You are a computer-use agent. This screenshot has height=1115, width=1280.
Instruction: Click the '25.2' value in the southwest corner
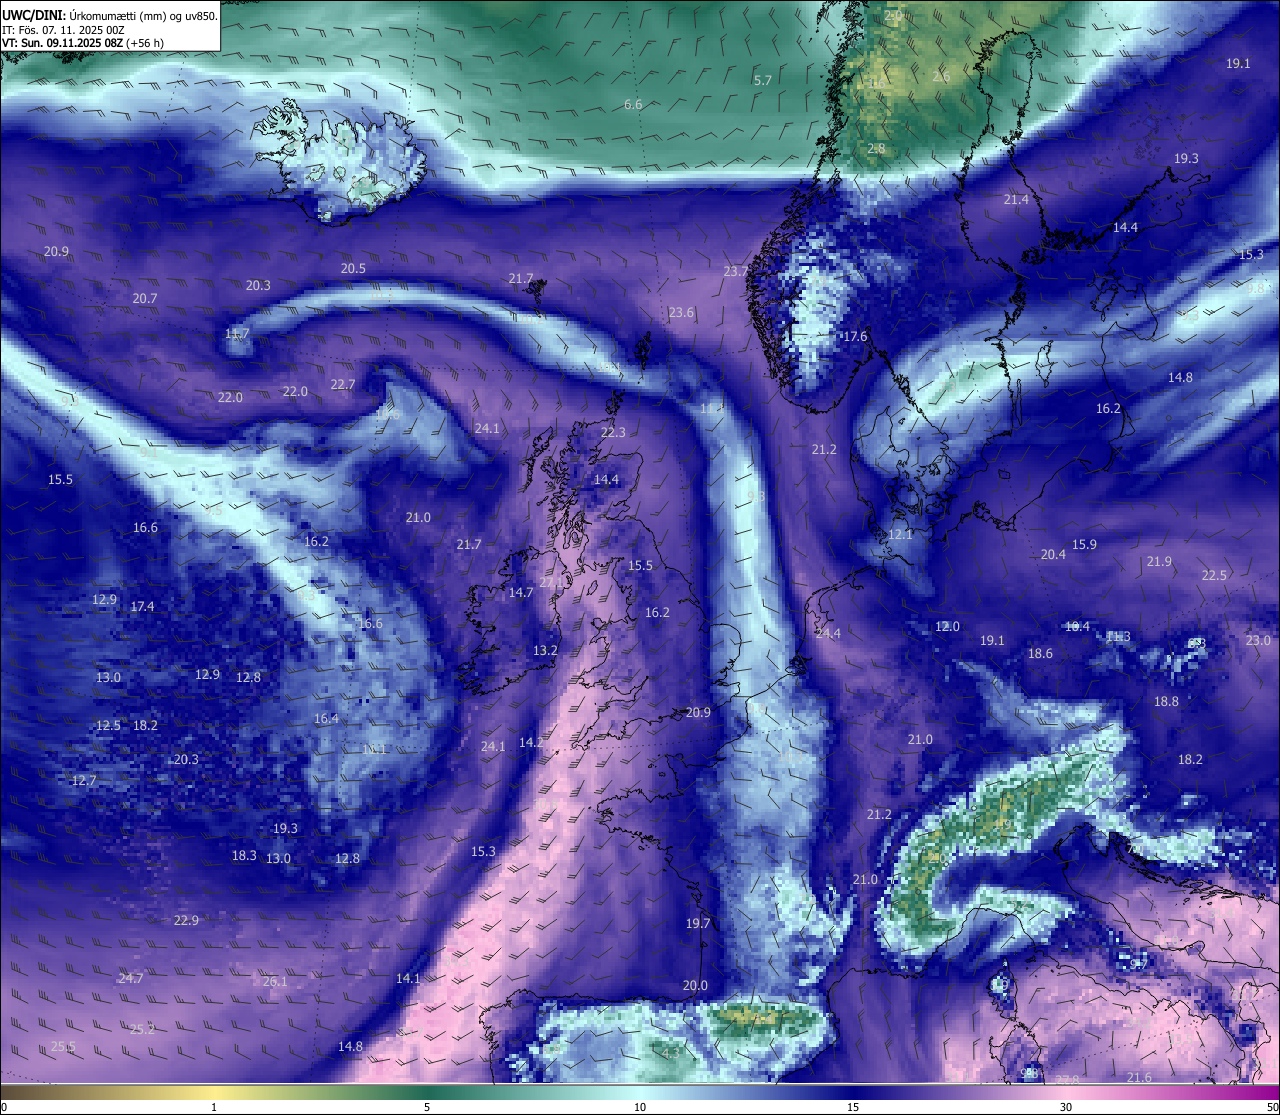pos(142,1030)
